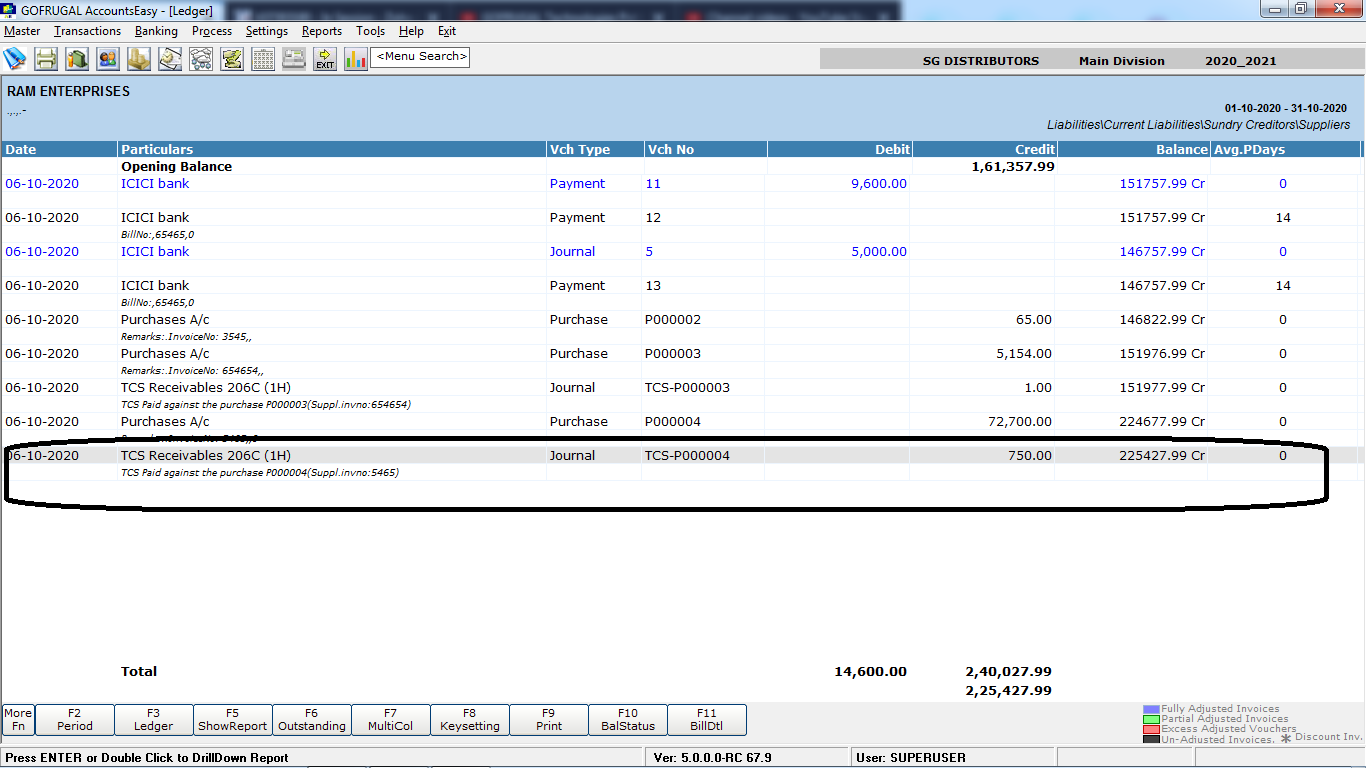Click the F5 ShowReport button
The height and width of the screenshot is (768, 1366).
pos(233,720)
